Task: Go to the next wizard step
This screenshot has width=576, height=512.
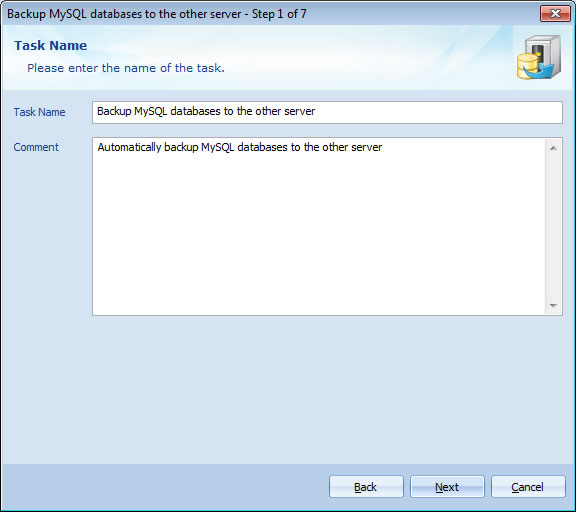Action: click(x=447, y=487)
